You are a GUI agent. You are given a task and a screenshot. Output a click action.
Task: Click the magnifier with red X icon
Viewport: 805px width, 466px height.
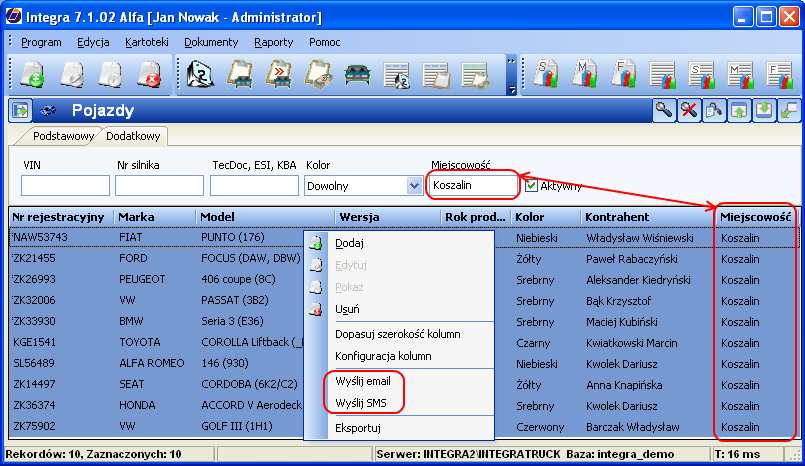coord(689,110)
